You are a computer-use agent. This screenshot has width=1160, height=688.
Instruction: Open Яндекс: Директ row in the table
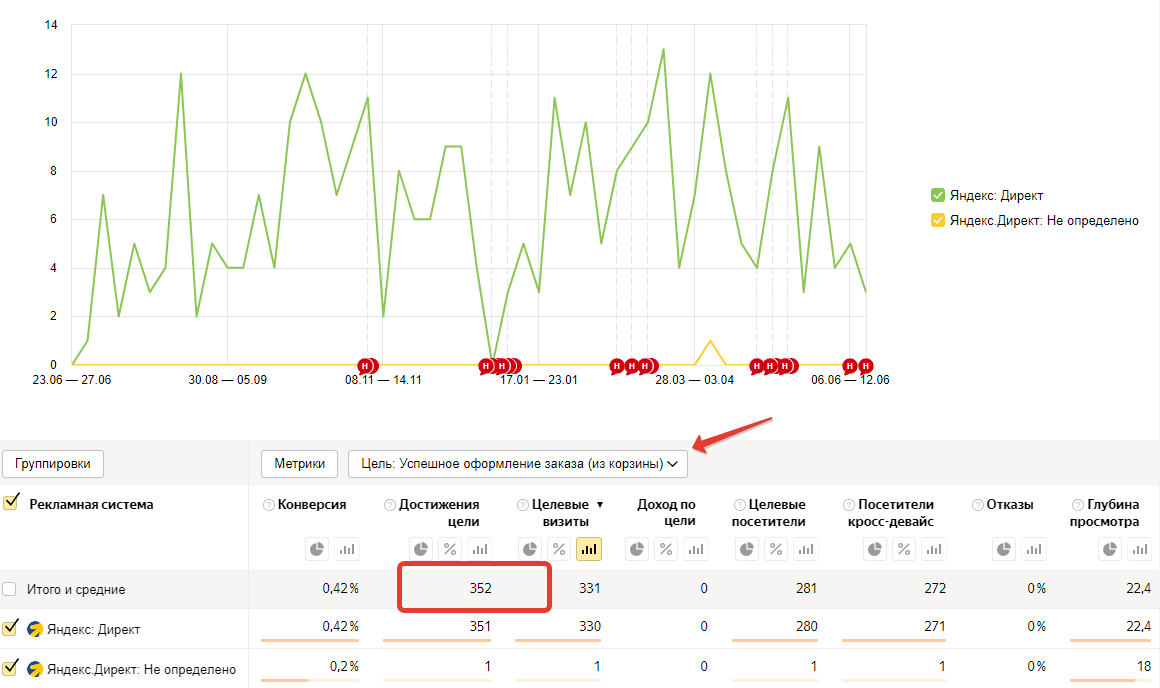93,630
